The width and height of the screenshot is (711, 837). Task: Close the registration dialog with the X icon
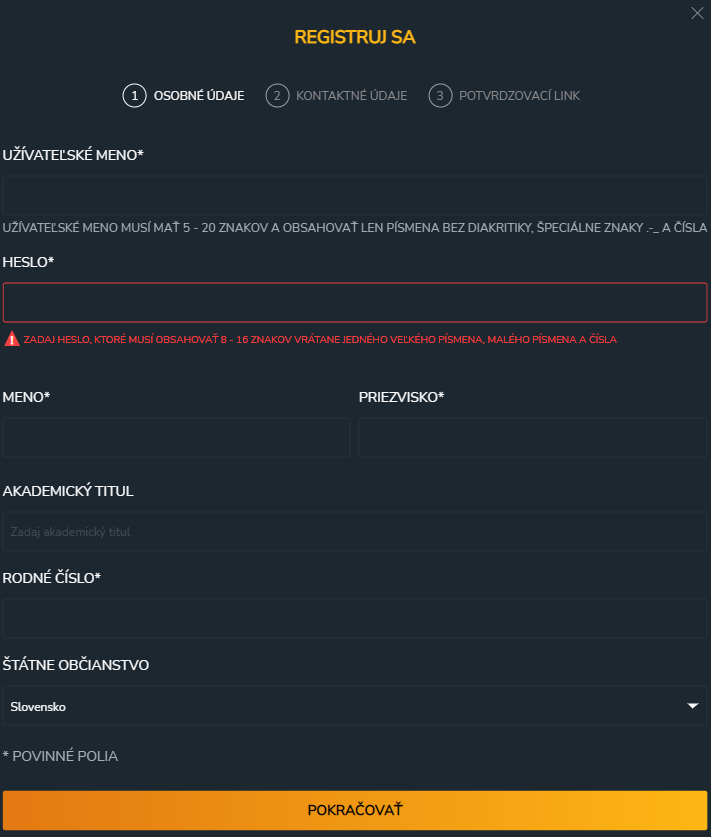(x=697, y=13)
